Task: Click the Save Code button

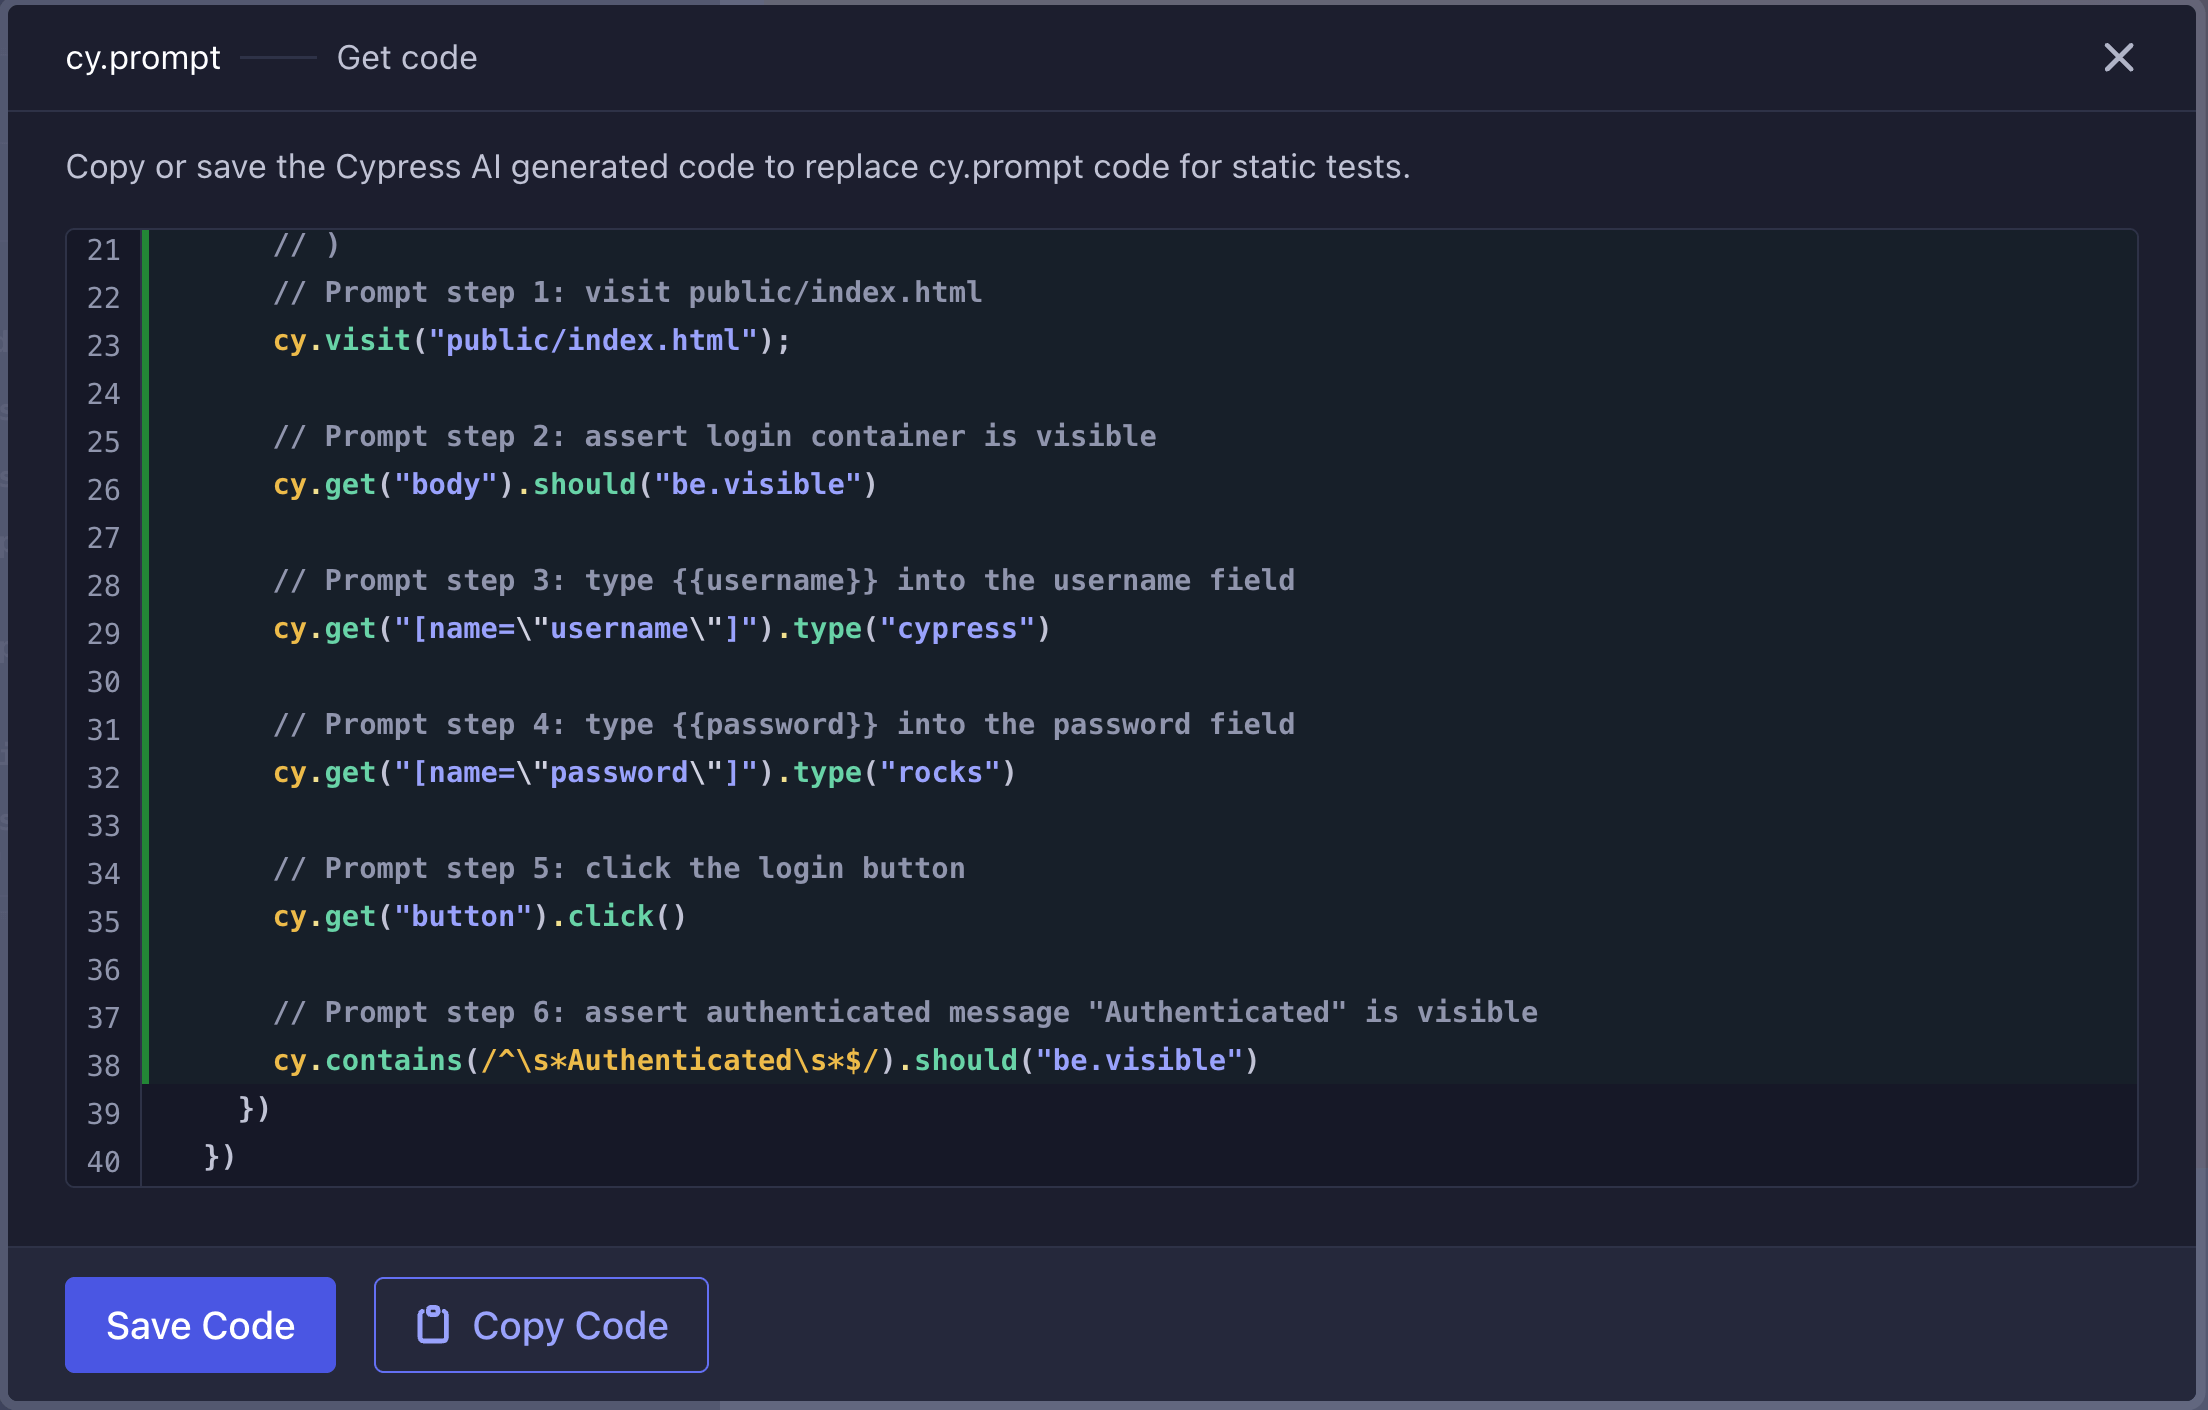Action: point(200,1324)
